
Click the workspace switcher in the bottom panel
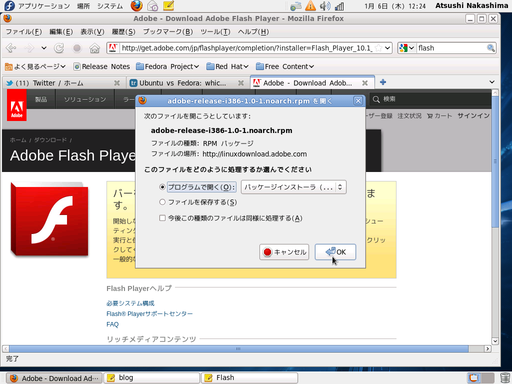[481, 378]
